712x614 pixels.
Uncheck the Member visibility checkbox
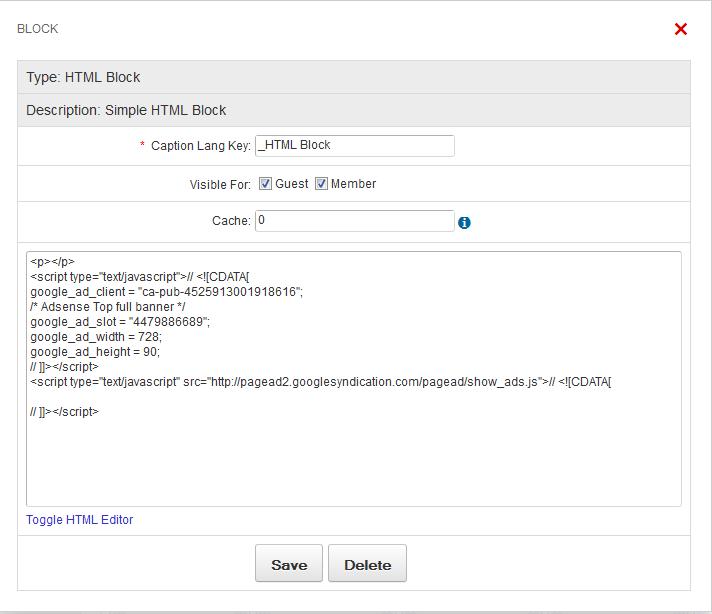[321, 184]
